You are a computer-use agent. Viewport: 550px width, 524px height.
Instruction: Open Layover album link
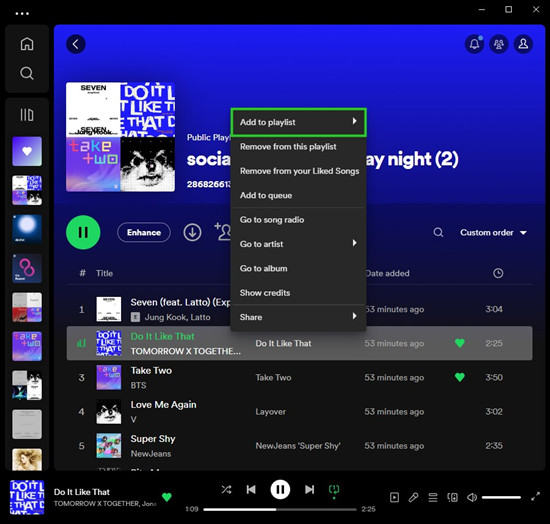click(270, 412)
